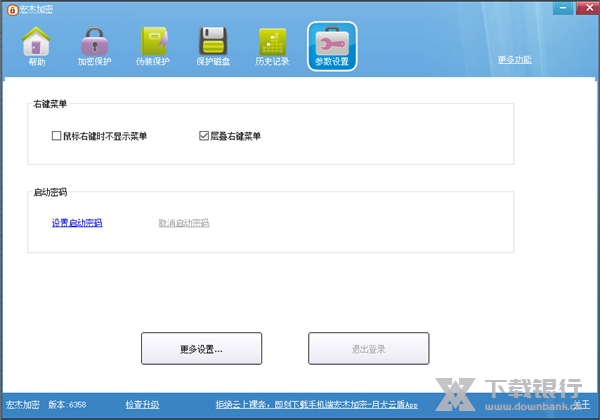Click the 版本:6358 status text
The height and width of the screenshot is (420, 600).
(67, 405)
